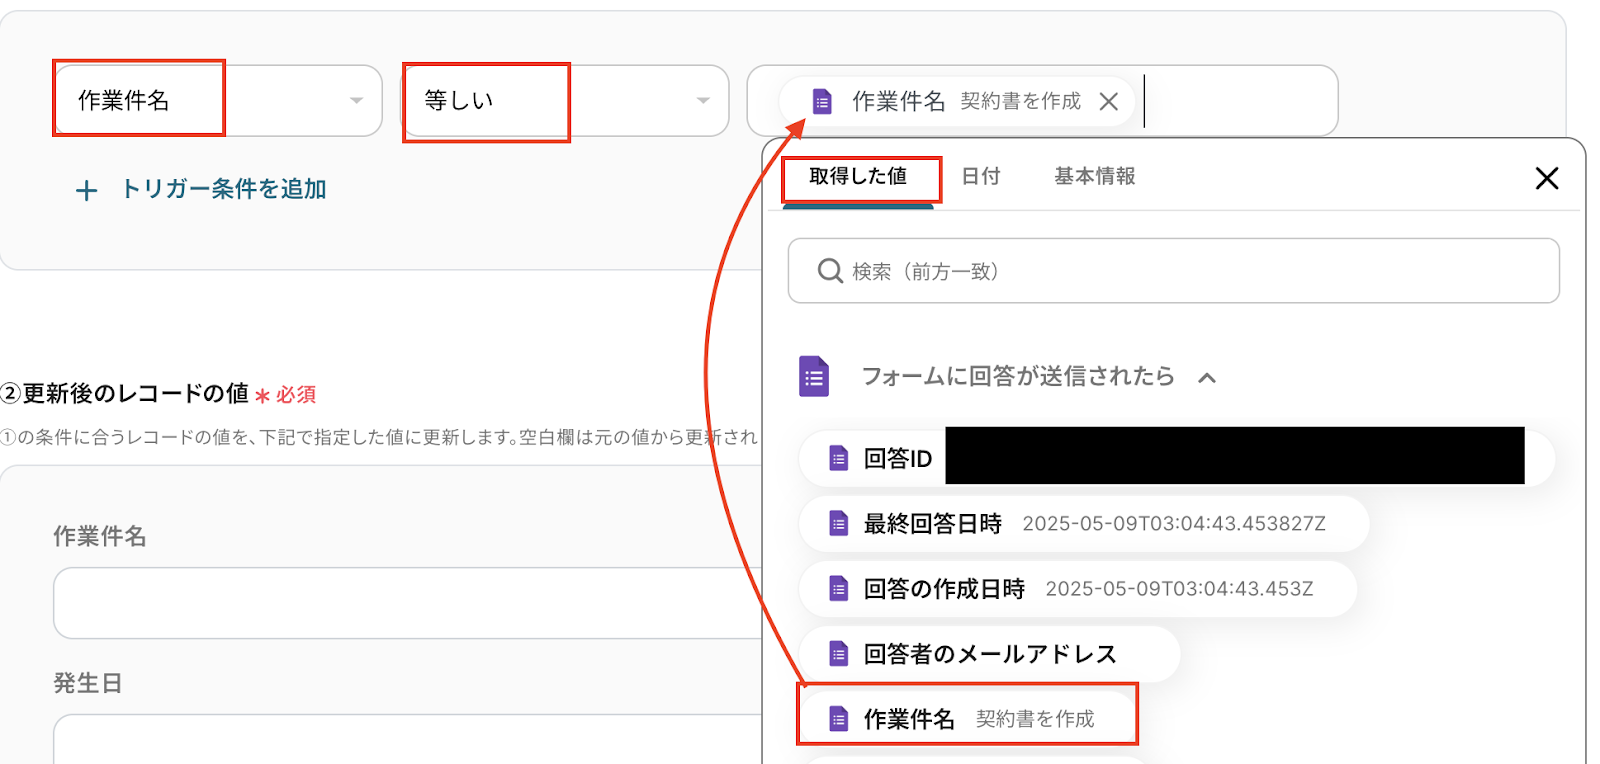The width and height of the screenshot is (1600, 764).
Task: Close the value picker panel
Action: (1546, 179)
